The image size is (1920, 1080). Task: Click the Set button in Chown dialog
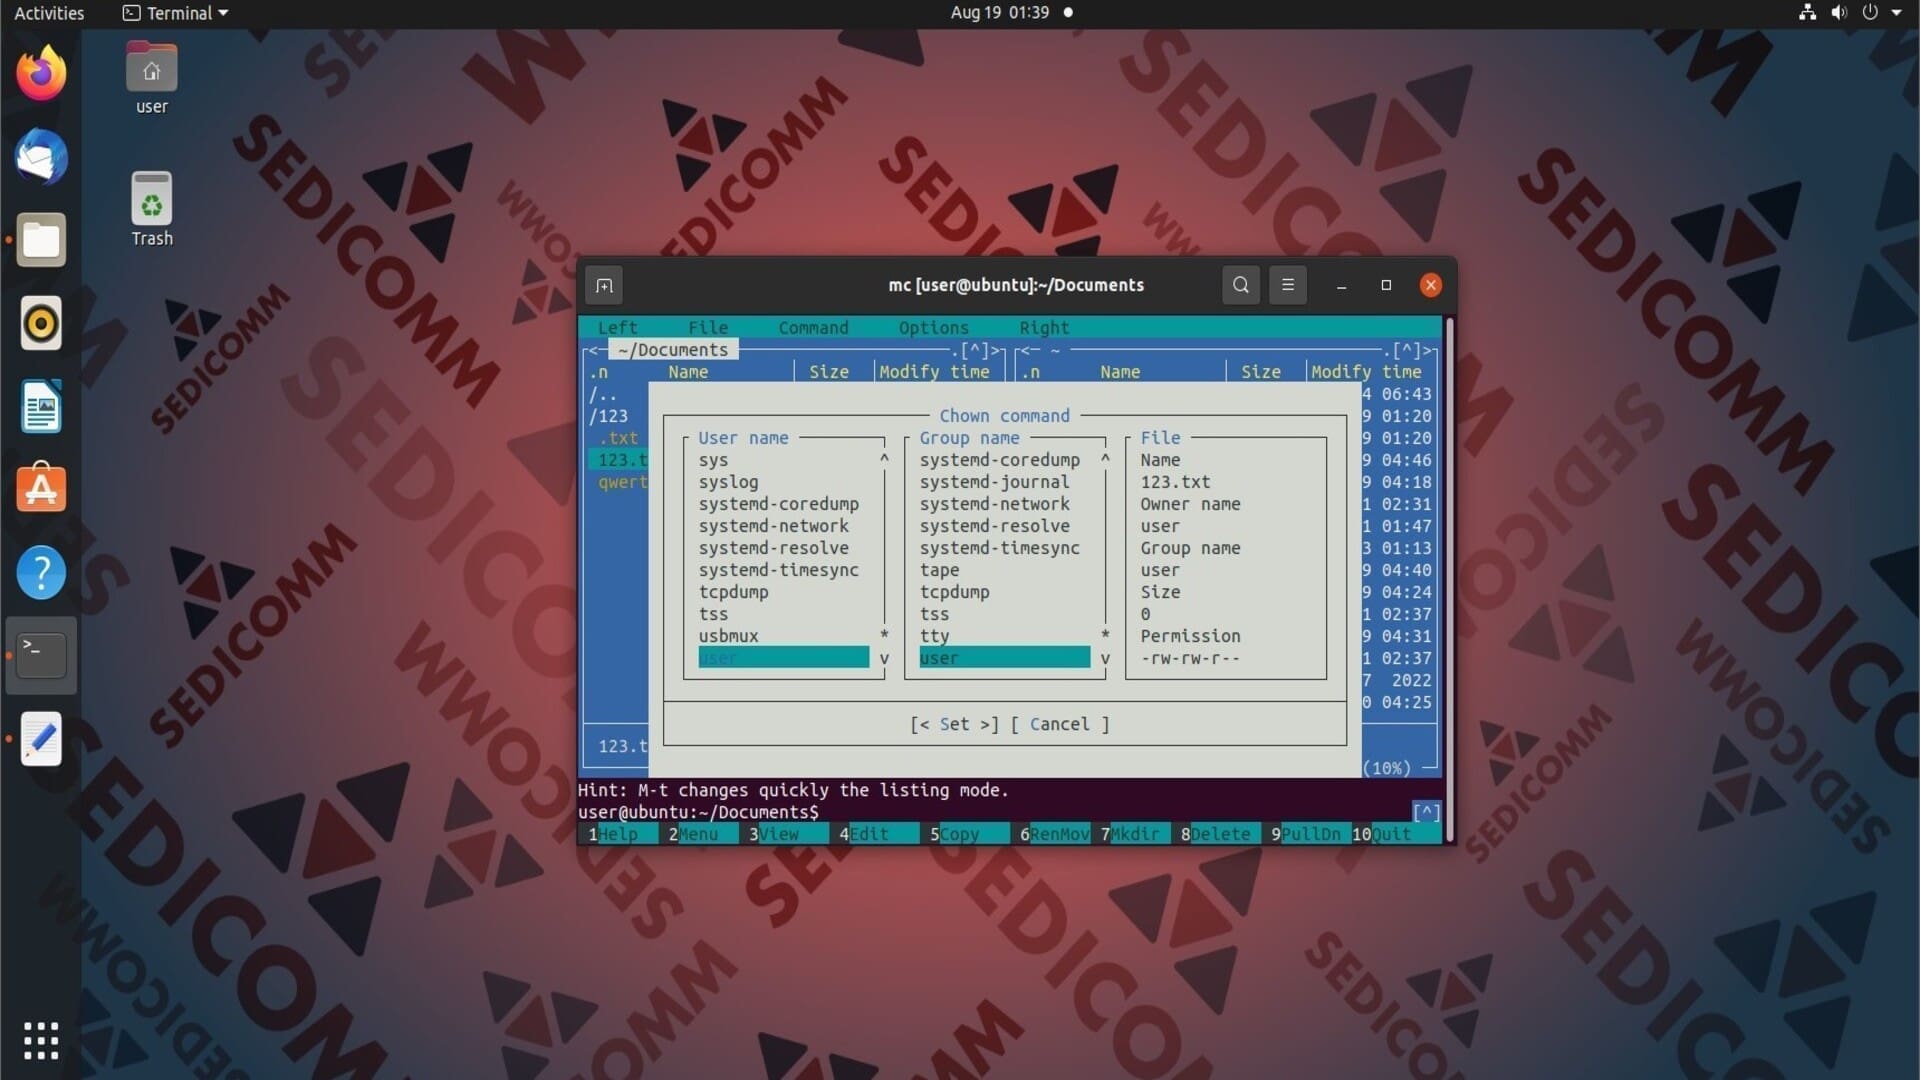click(954, 724)
